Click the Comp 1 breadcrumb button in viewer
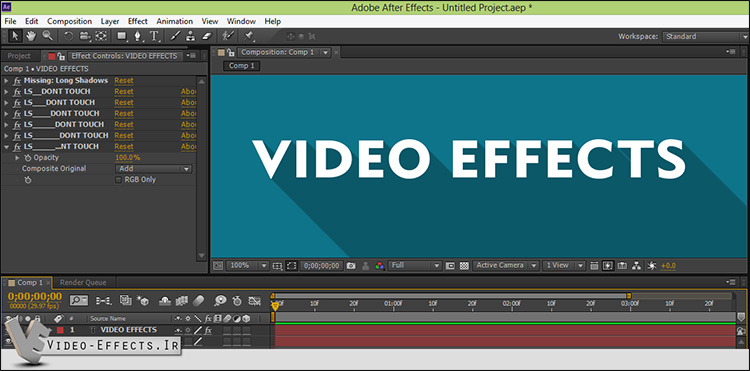Screen dimensions: 750x371 242,66
